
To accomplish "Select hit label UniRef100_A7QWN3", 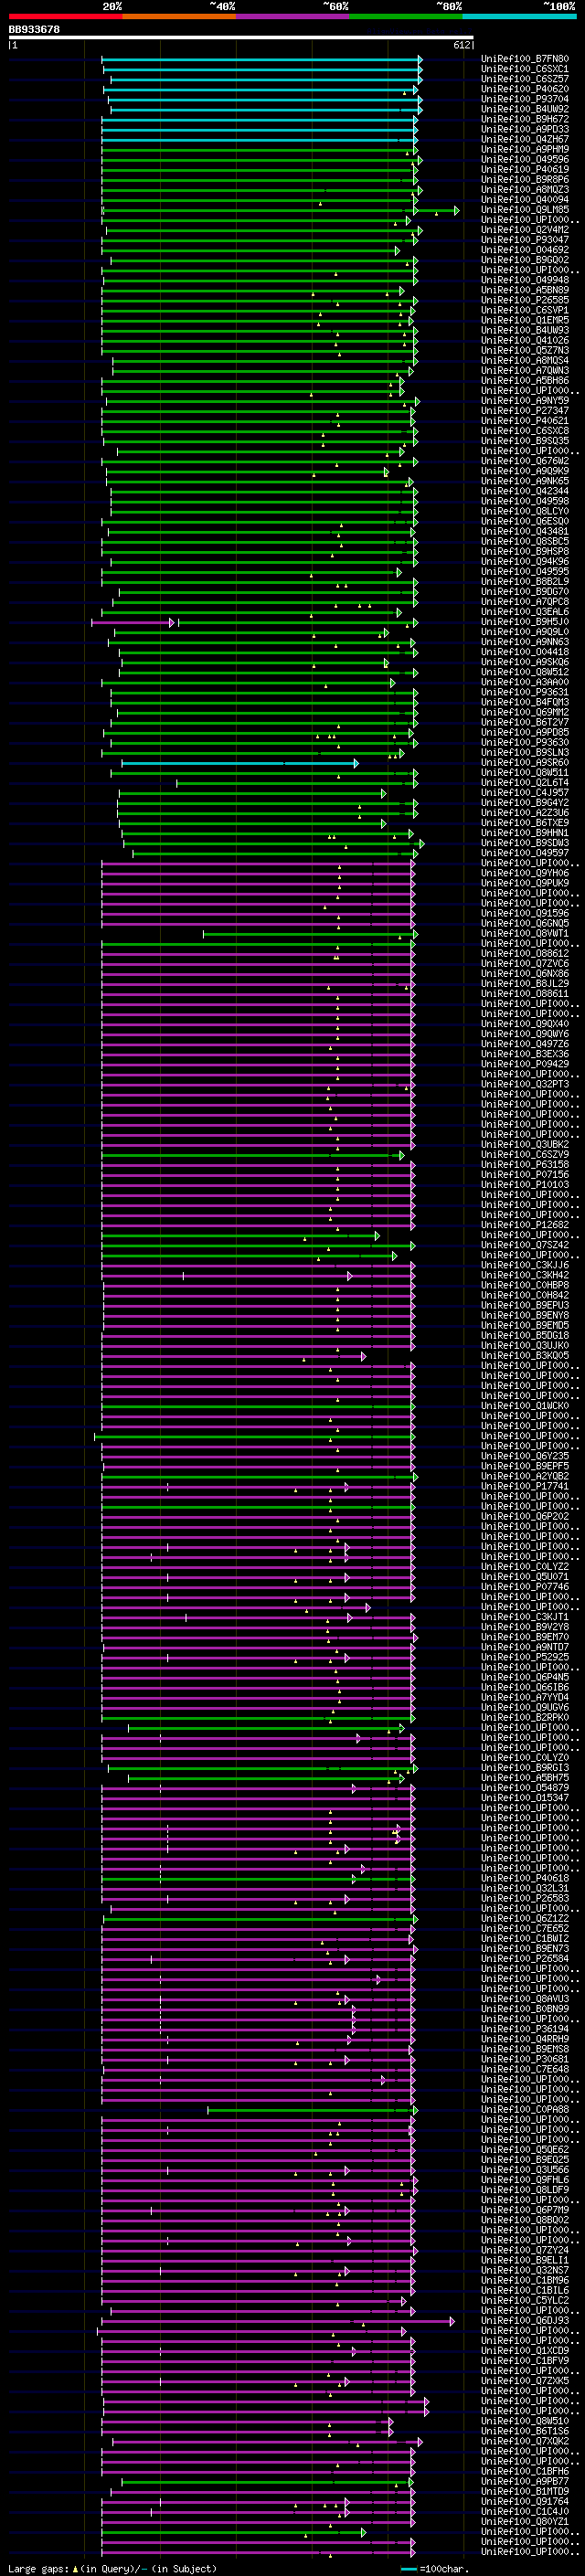I will 525,371.
